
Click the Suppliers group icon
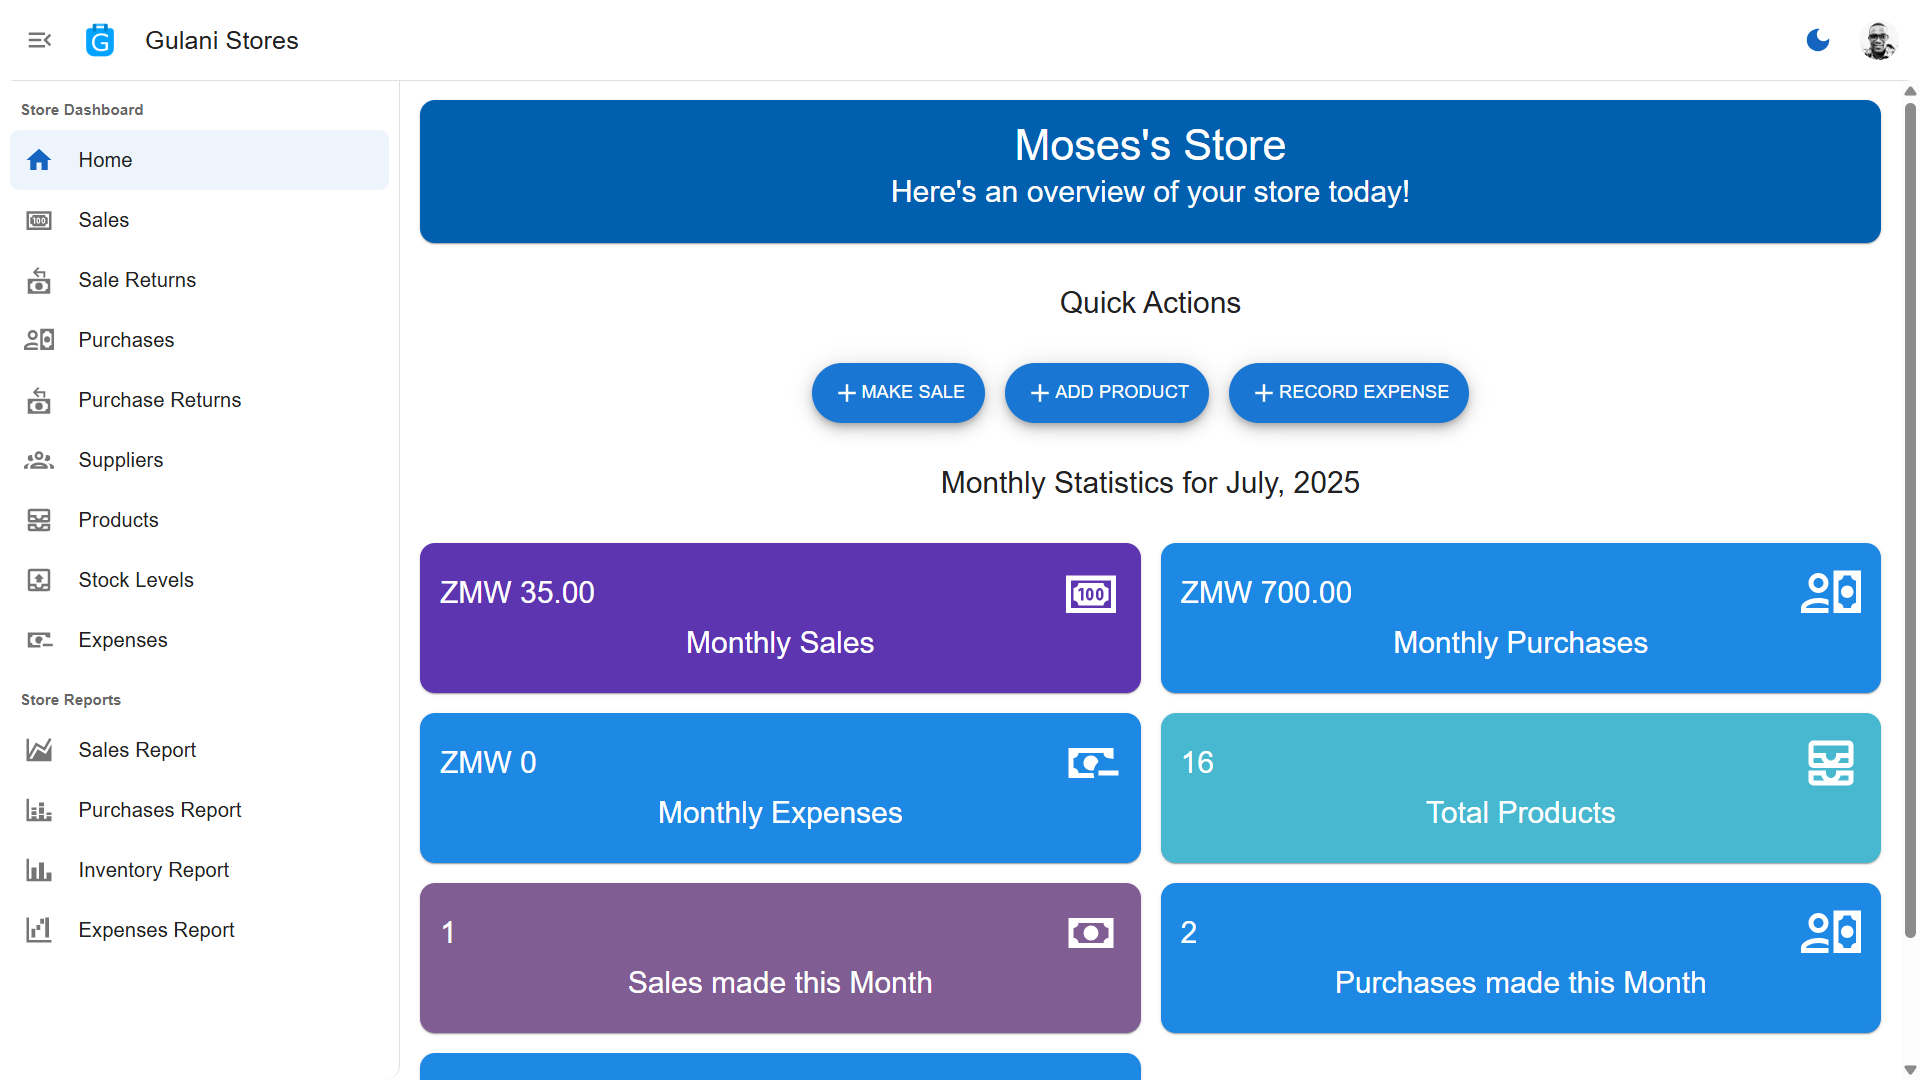[x=39, y=460]
